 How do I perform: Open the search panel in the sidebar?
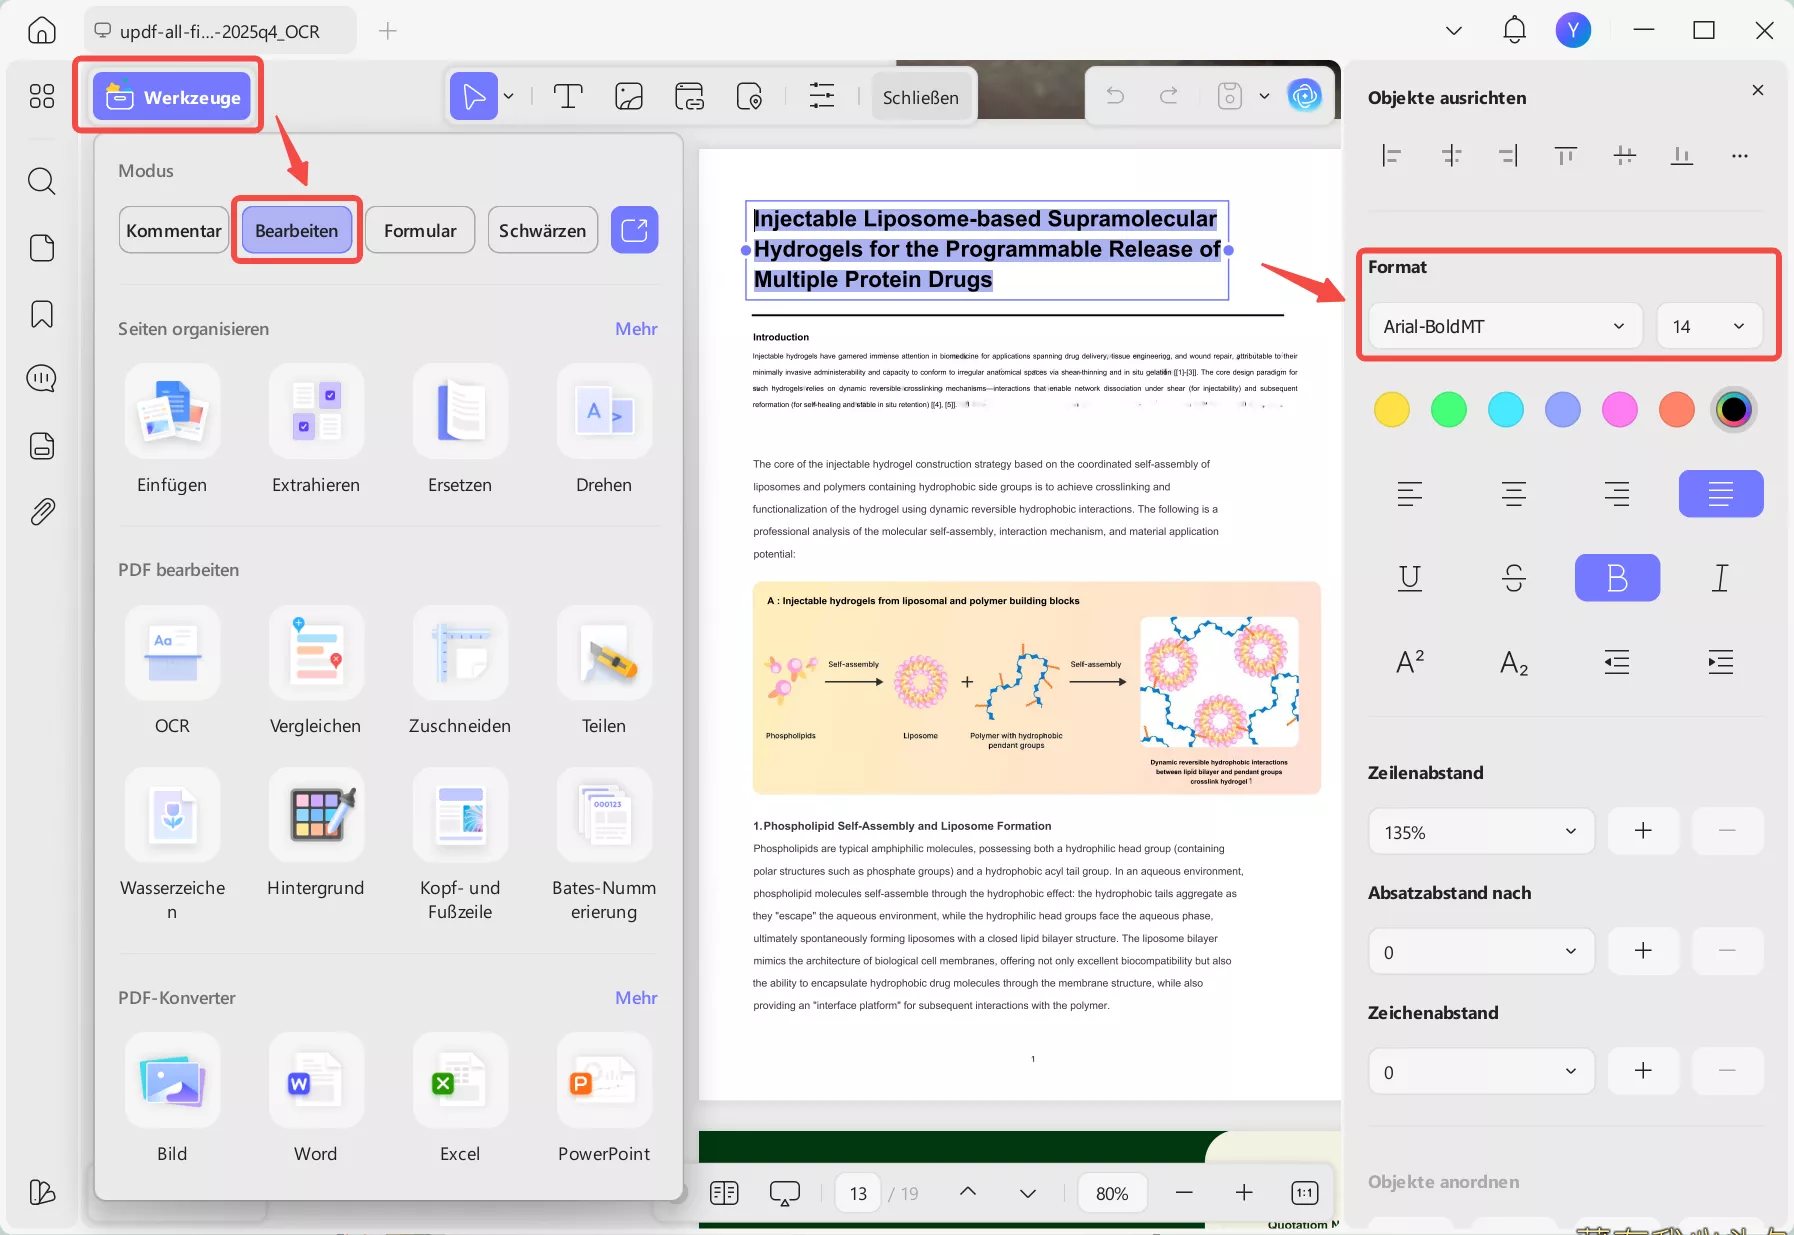point(41,181)
